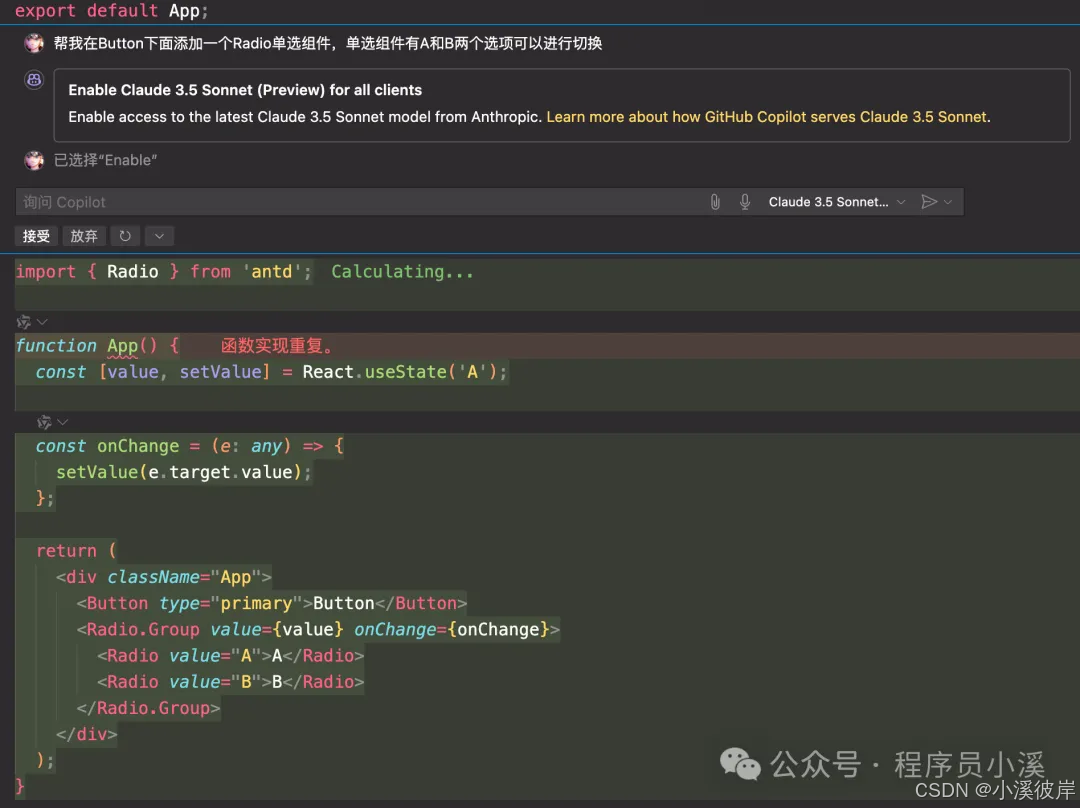Click the 函数实现重复 error message
Image resolution: width=1080 pixels, height=808 pixels.
click(x=277, y=346)
